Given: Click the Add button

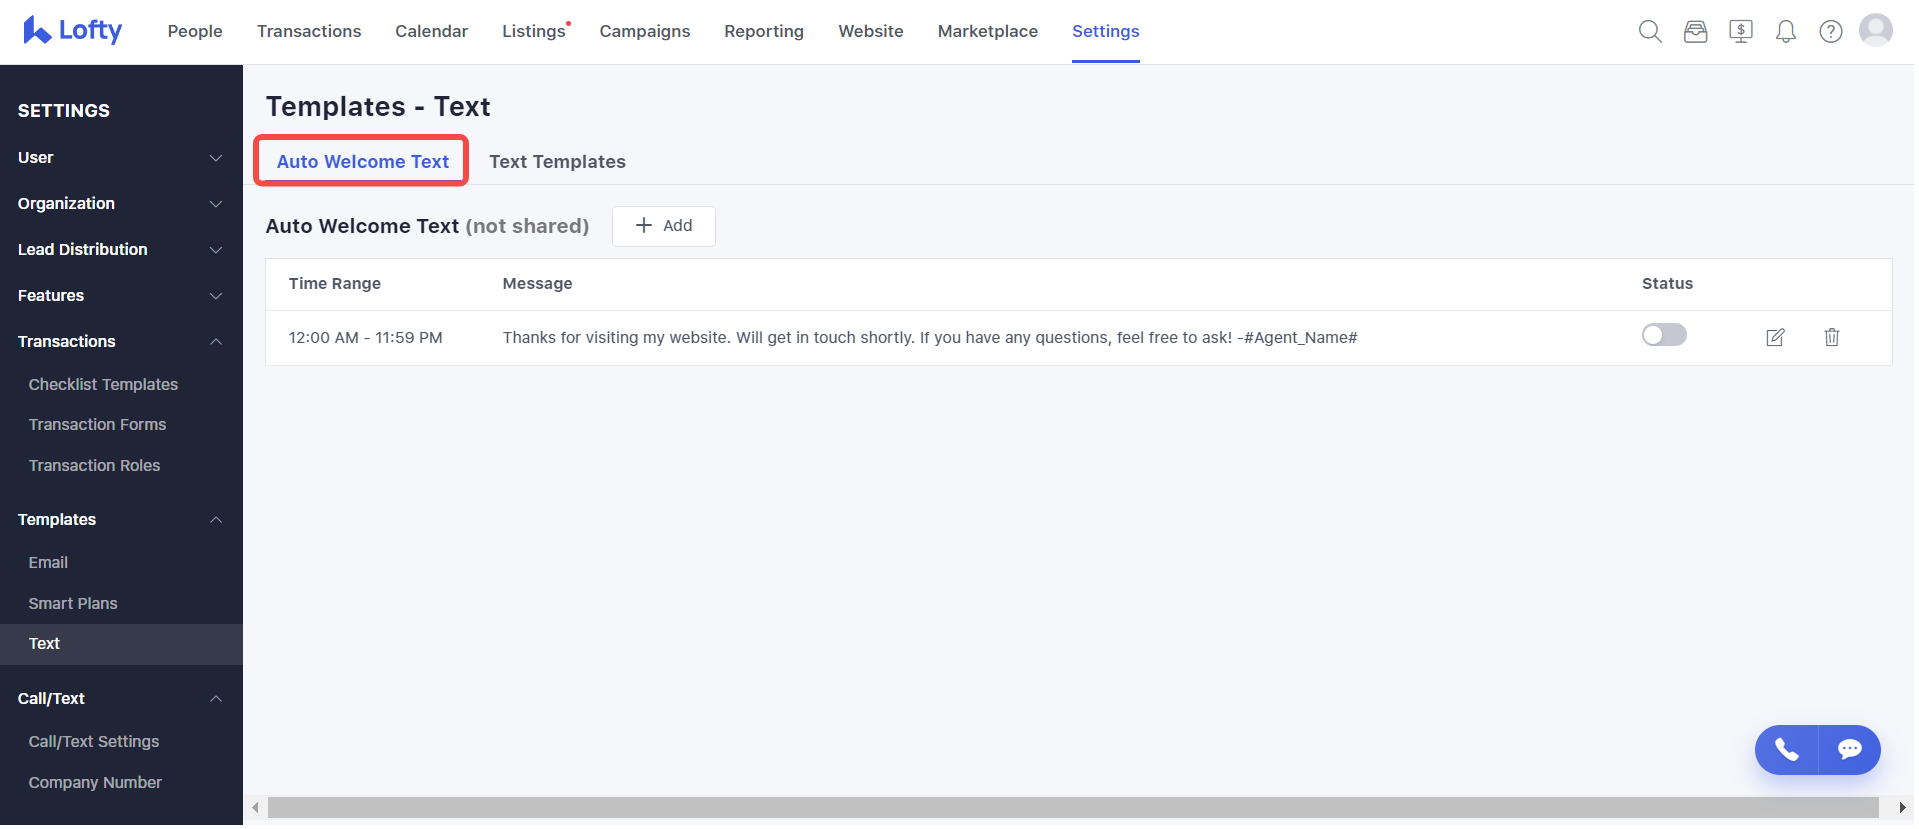Looking at the screenshot, I should point(664,226).
